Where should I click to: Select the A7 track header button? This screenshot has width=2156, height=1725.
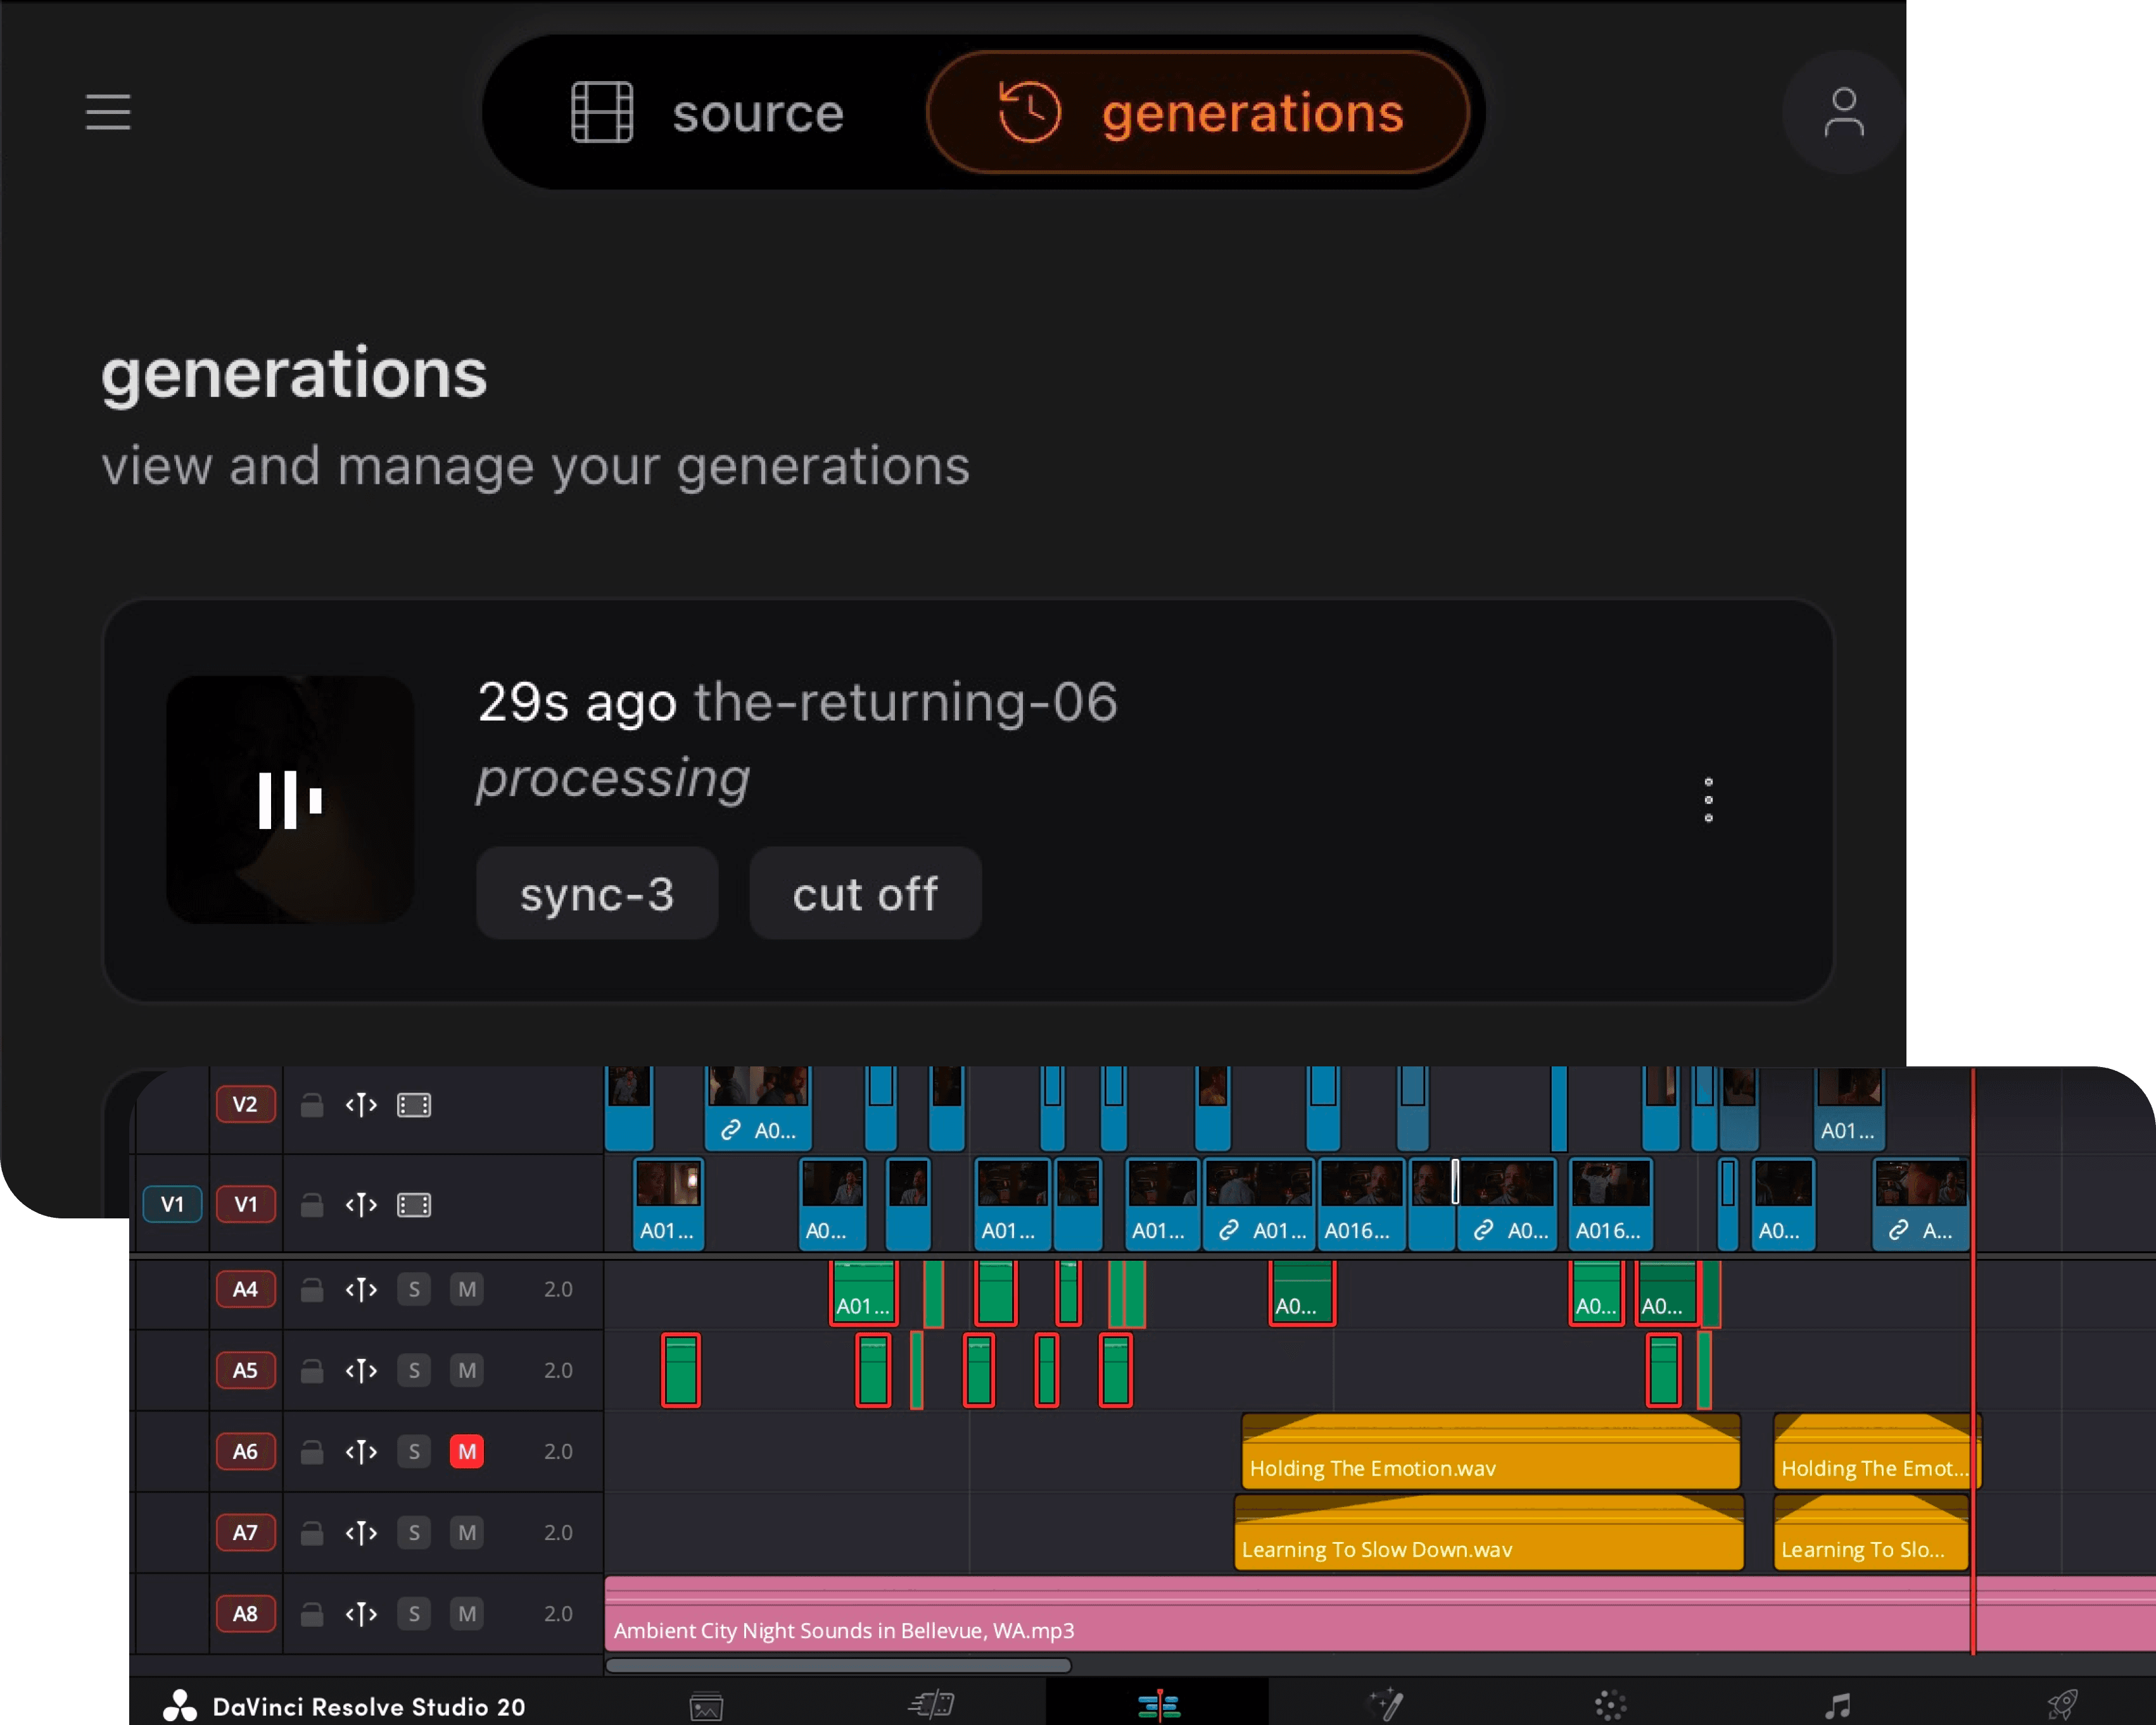pos(246,1532)
